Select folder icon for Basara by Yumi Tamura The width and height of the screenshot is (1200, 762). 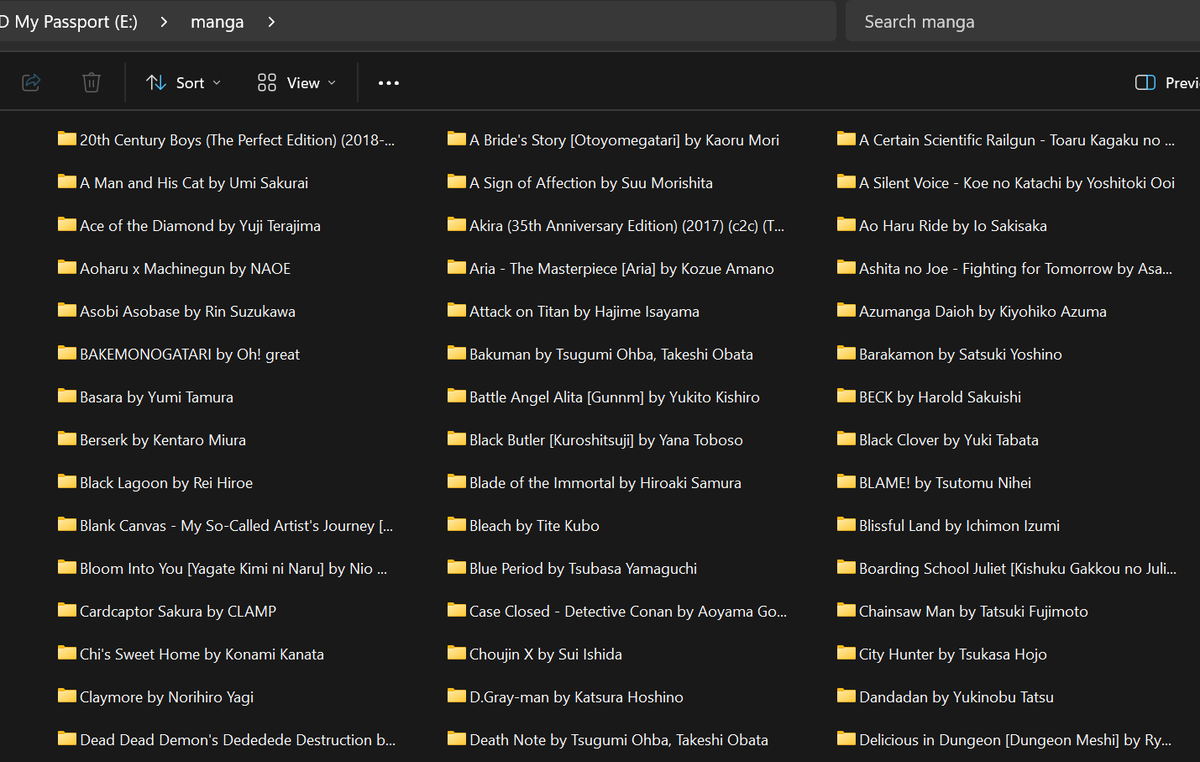[67, 397]
